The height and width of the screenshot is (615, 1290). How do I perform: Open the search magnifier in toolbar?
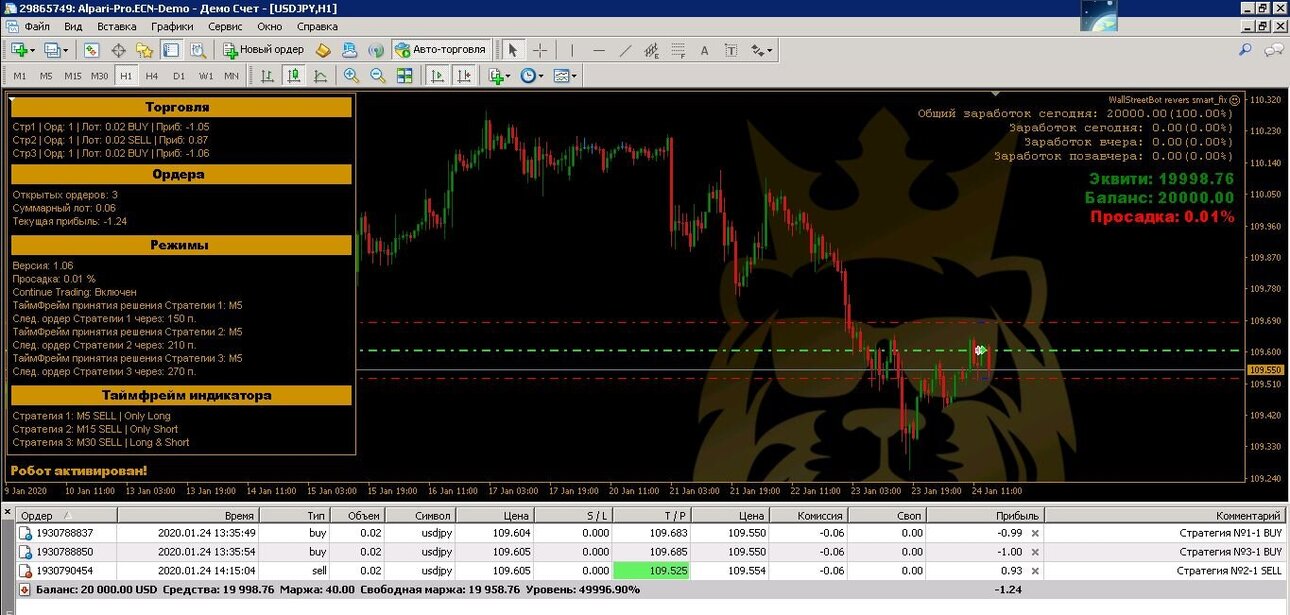tap(1245, 49)
